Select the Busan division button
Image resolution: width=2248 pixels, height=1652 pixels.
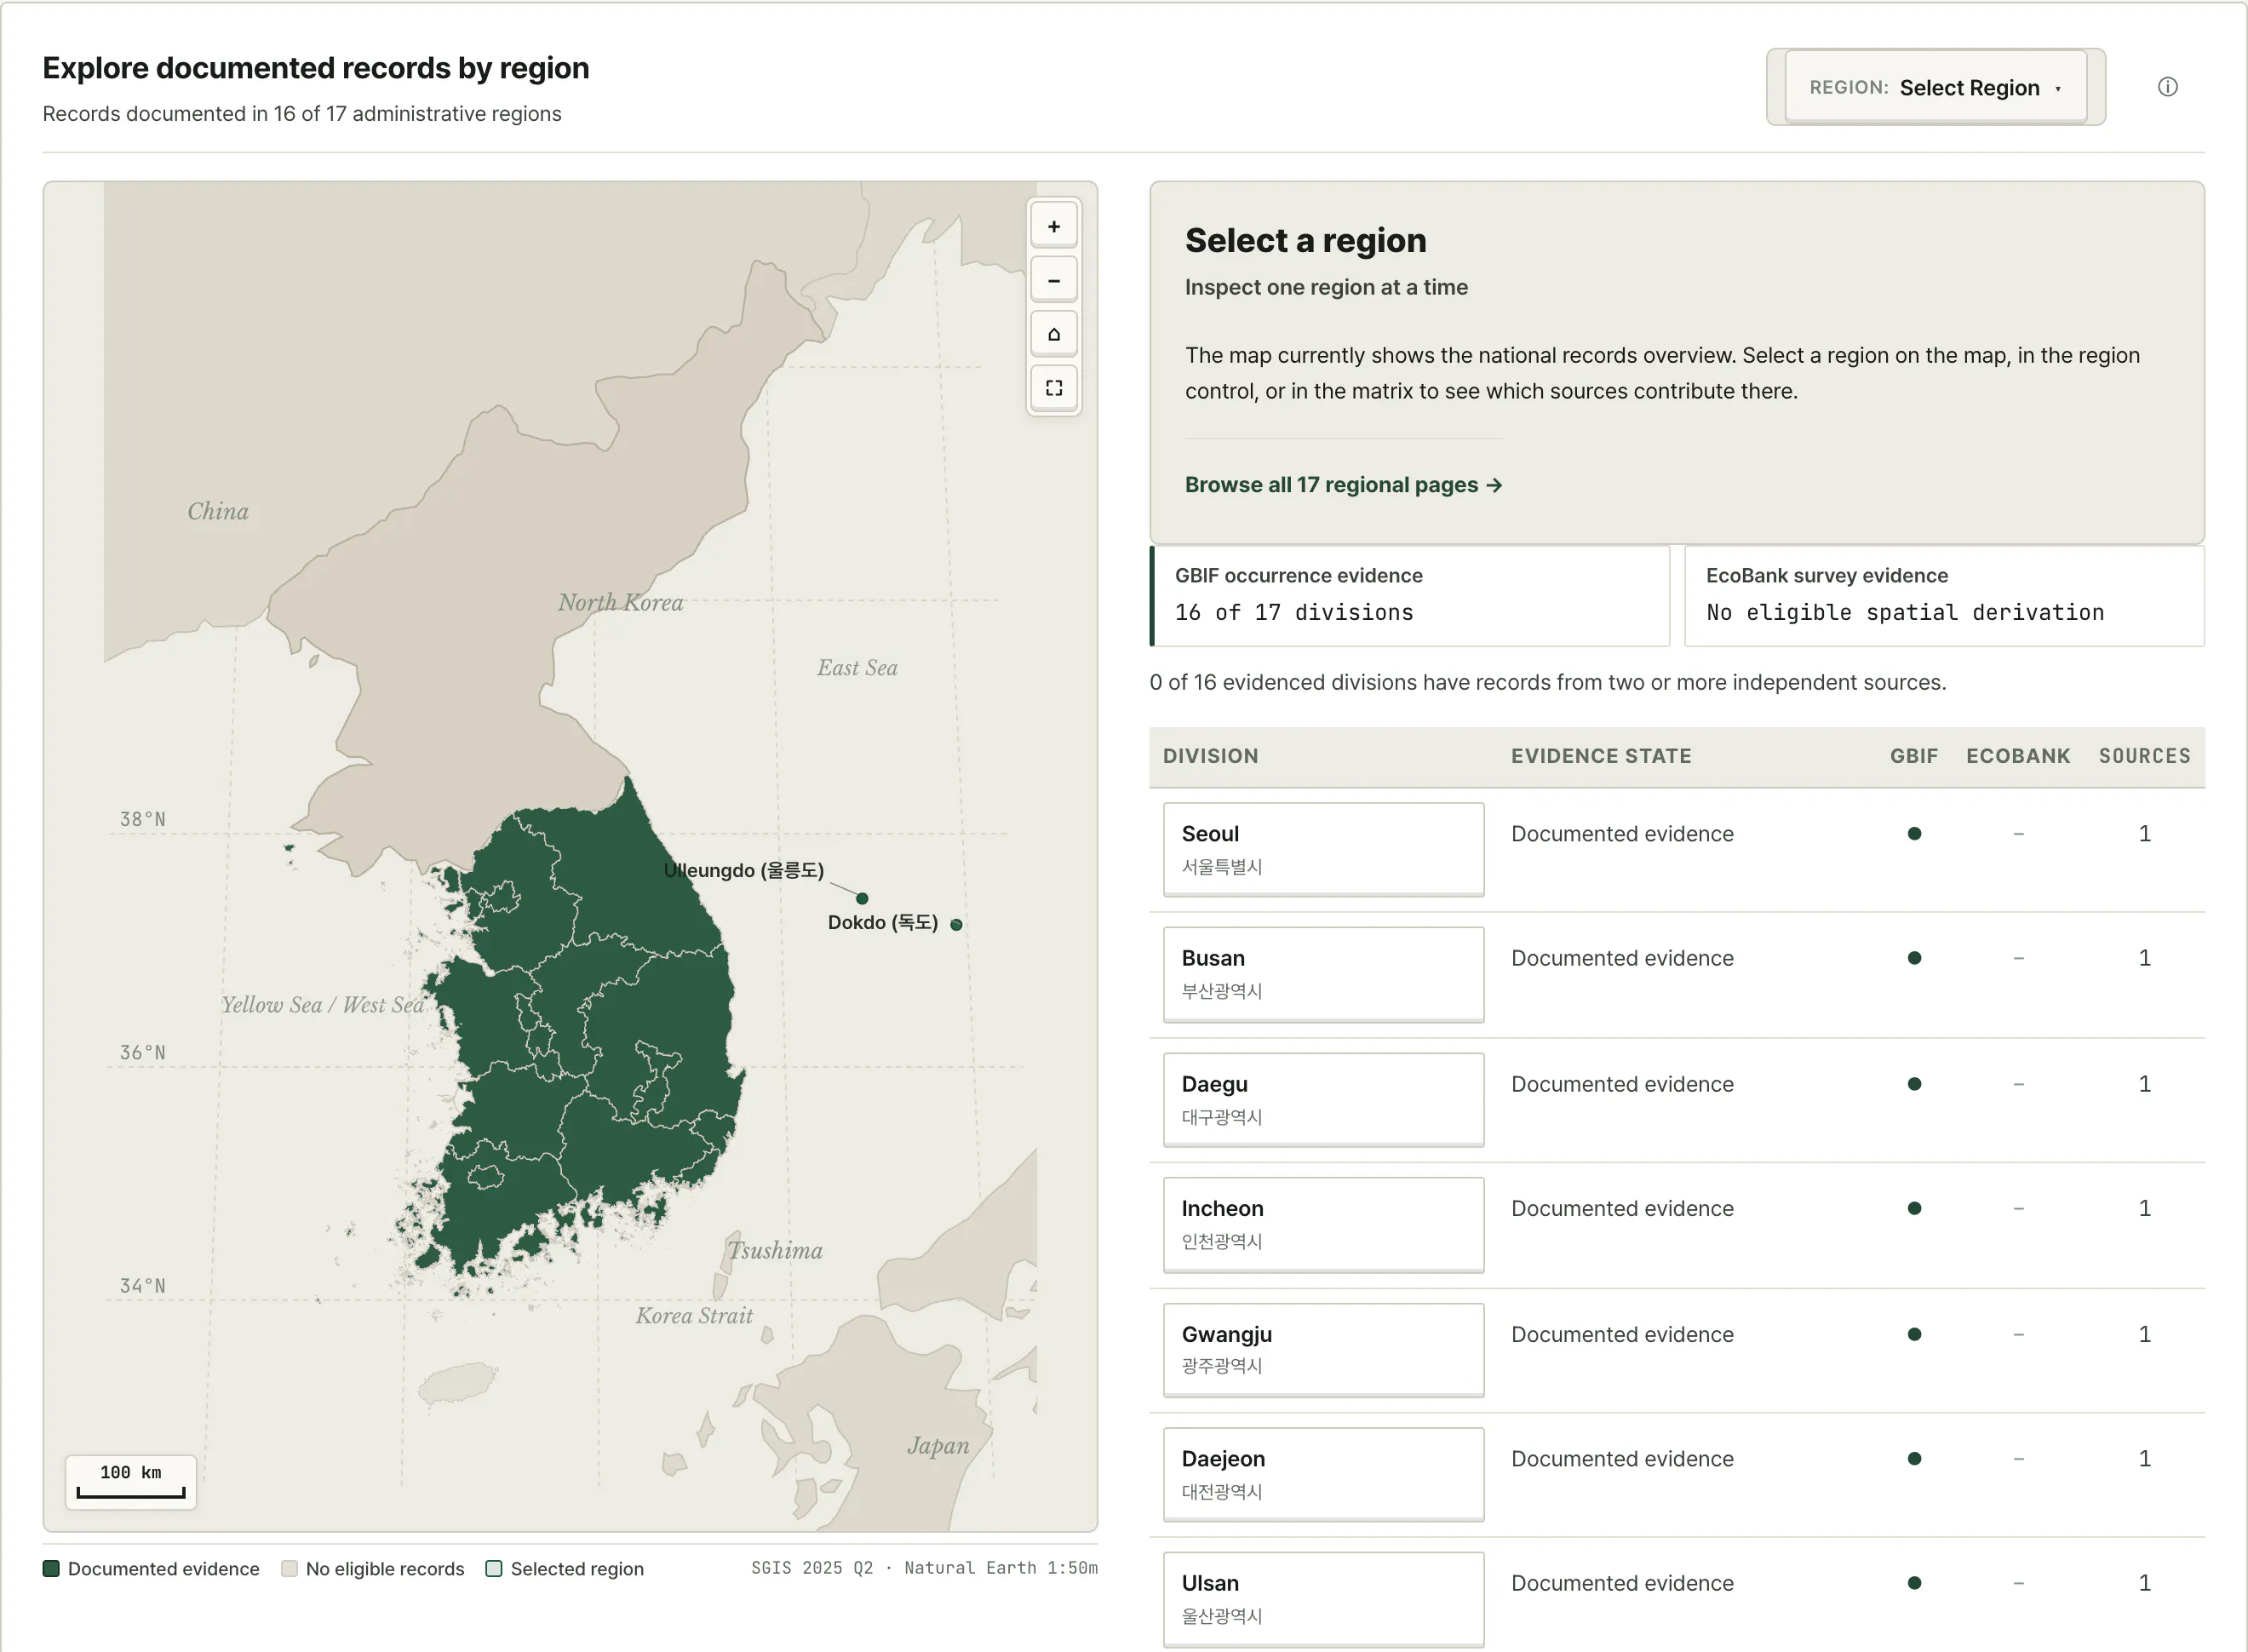[1323, 974]
